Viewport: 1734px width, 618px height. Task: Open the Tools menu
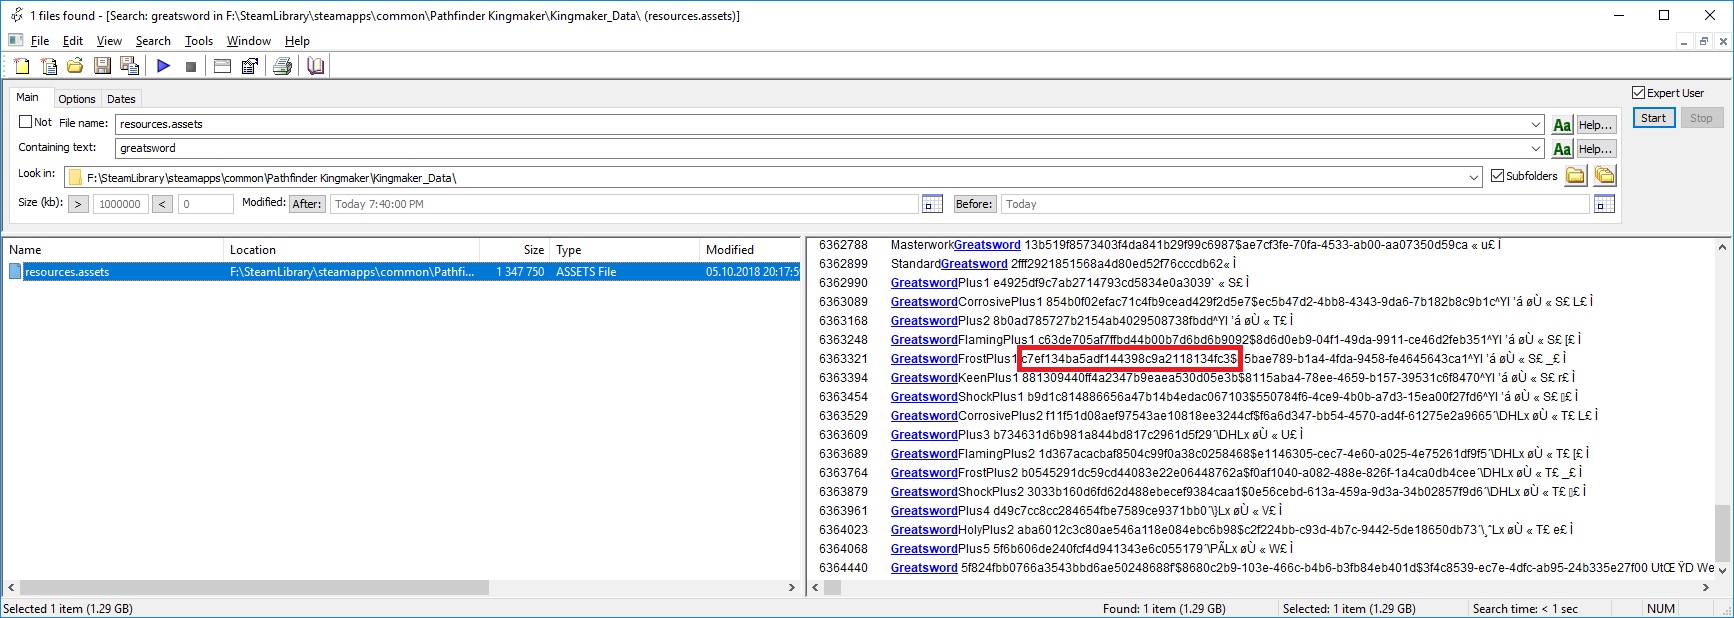(199, 41)
